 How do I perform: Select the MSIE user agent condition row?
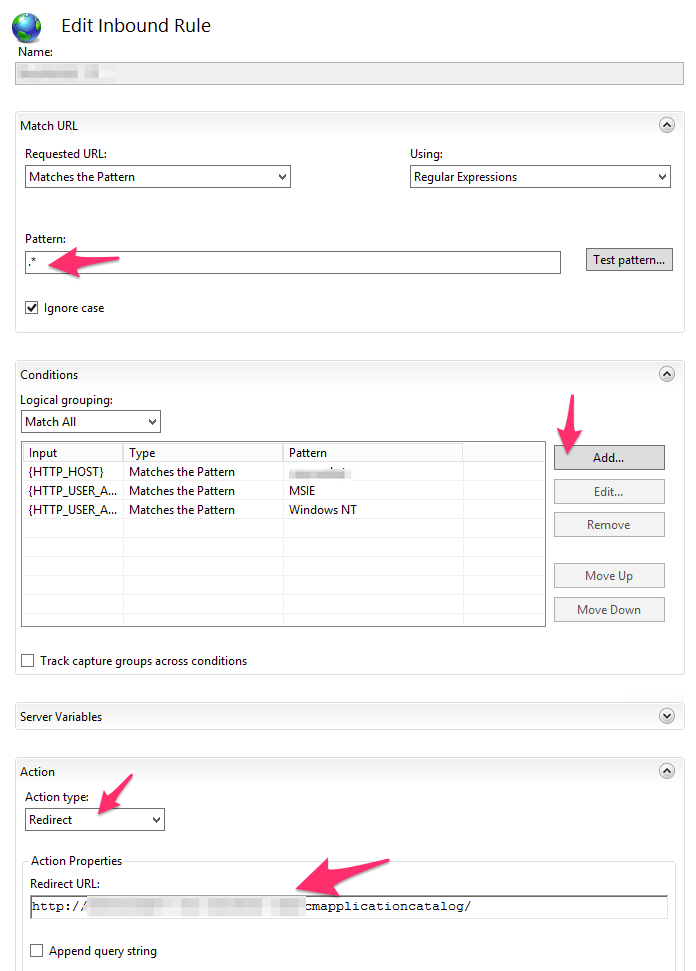(200, 491)
